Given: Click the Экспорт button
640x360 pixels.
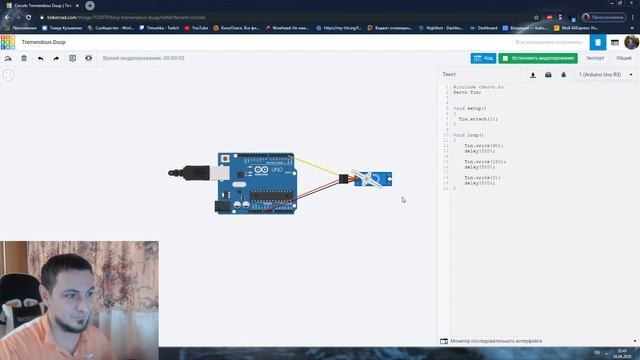Looking at the screenshot, I should [595, 58].
